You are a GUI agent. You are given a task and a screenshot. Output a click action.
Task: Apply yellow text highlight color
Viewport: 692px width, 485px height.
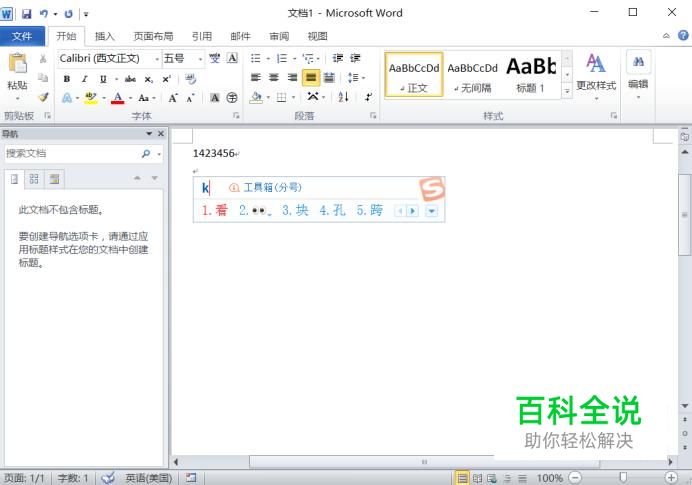[91, 98]
